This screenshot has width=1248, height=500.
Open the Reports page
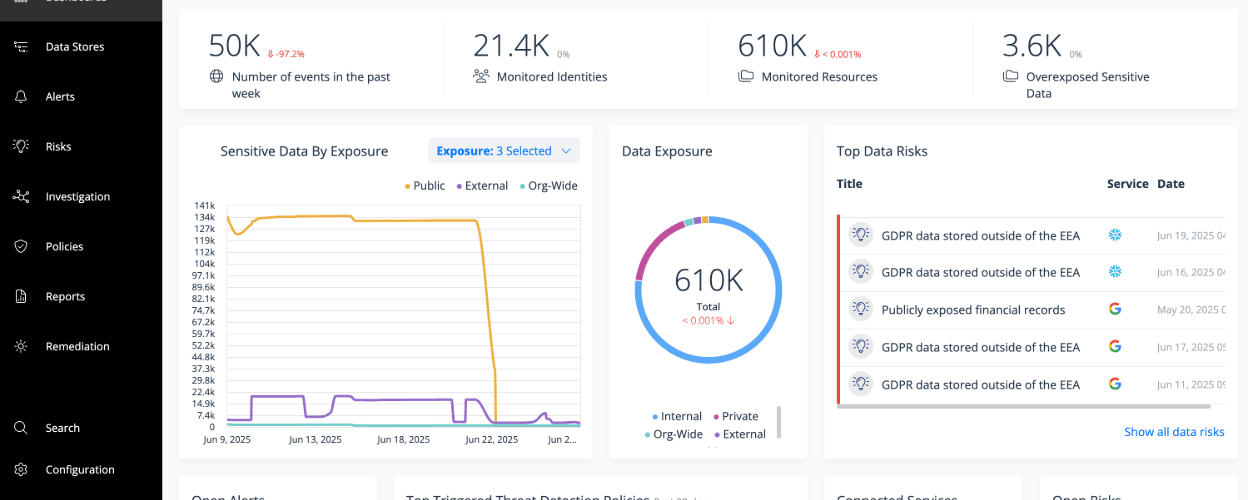pyautogui.click(x=65, y=297)
